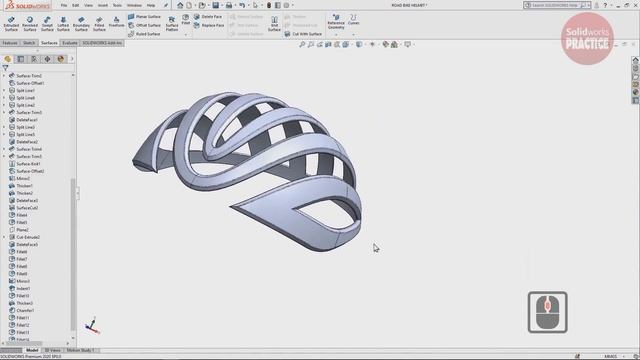The width and height of the screenshot is (640, 360).
Task: Select the Lofted Surface tool
Action: 63,24
